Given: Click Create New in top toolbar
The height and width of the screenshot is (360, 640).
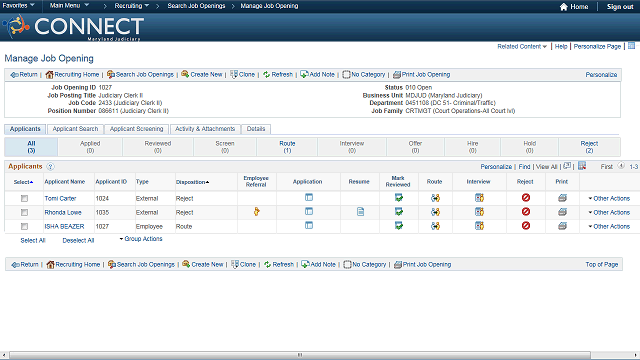Looking at the screenshot, I should coord(202,75).
